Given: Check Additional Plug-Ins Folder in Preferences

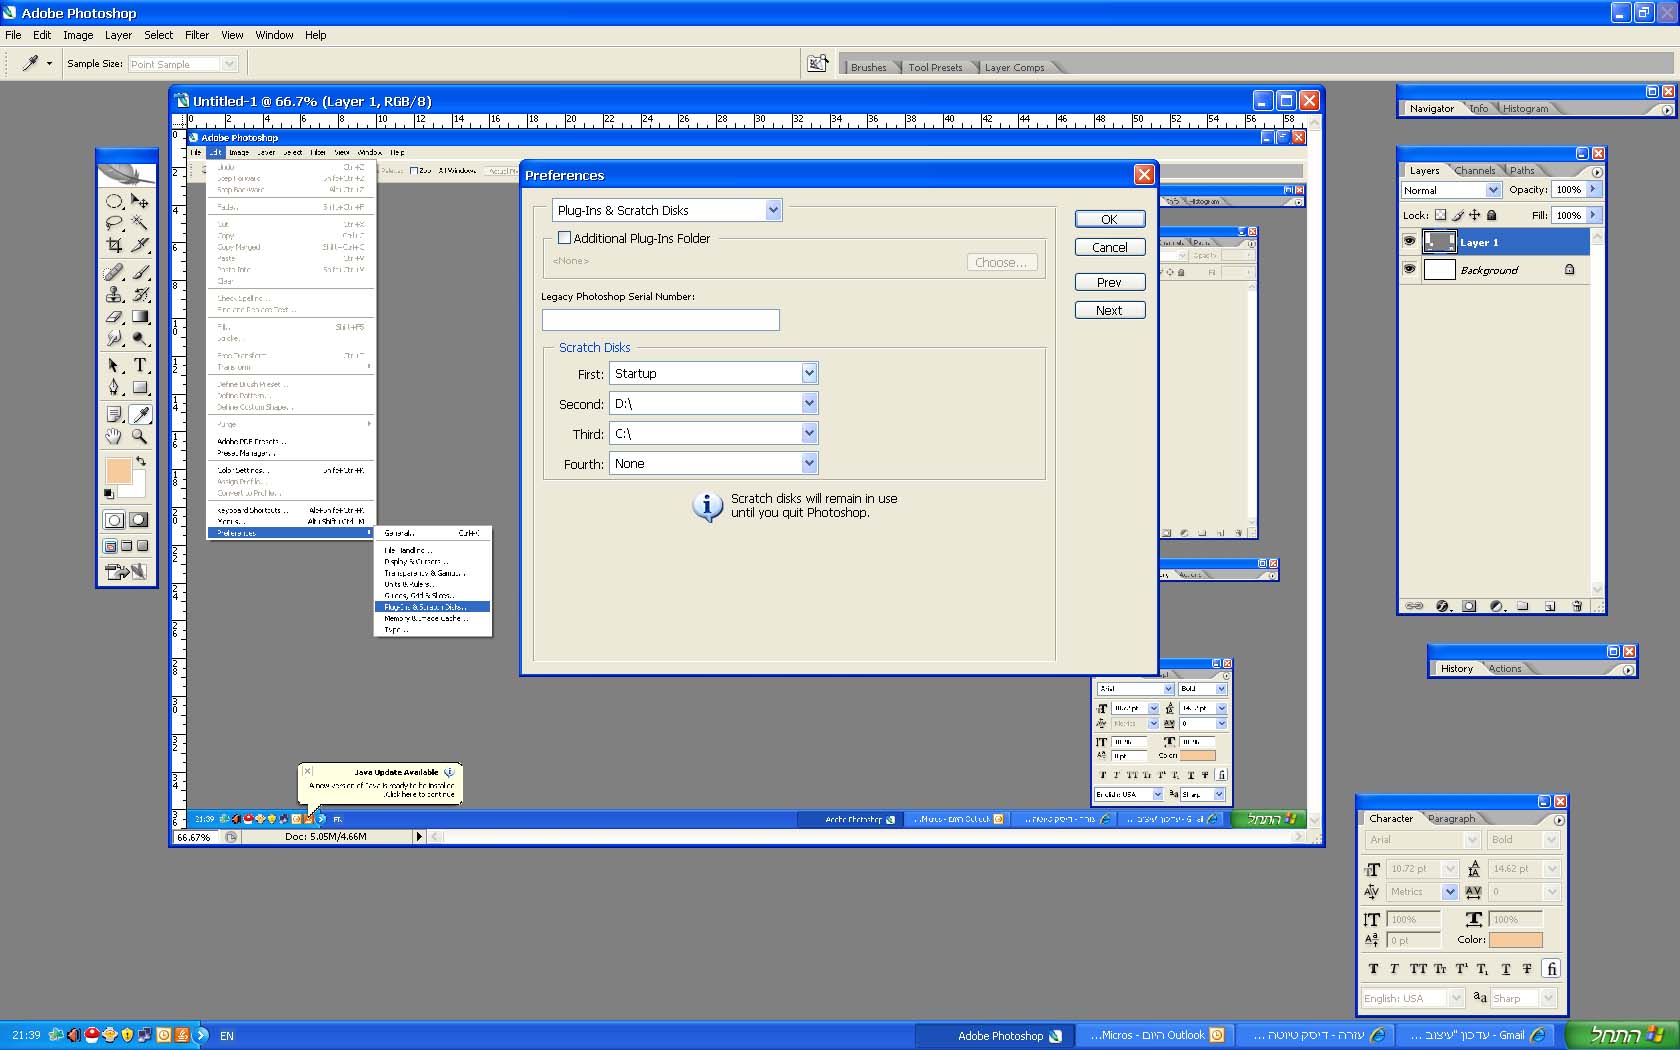Looking at the screenshot, I should pos(565,238).
